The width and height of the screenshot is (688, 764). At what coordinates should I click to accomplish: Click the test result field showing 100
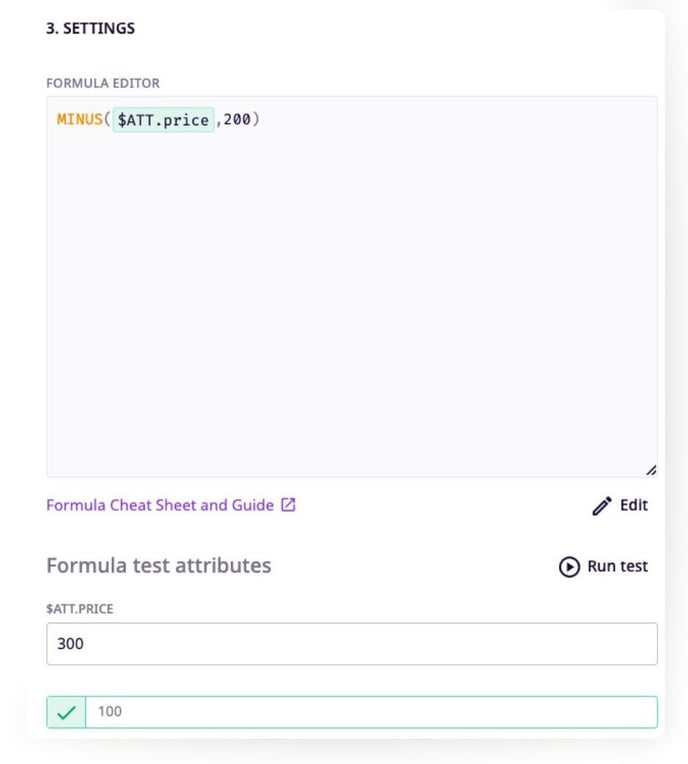[370, 712]
